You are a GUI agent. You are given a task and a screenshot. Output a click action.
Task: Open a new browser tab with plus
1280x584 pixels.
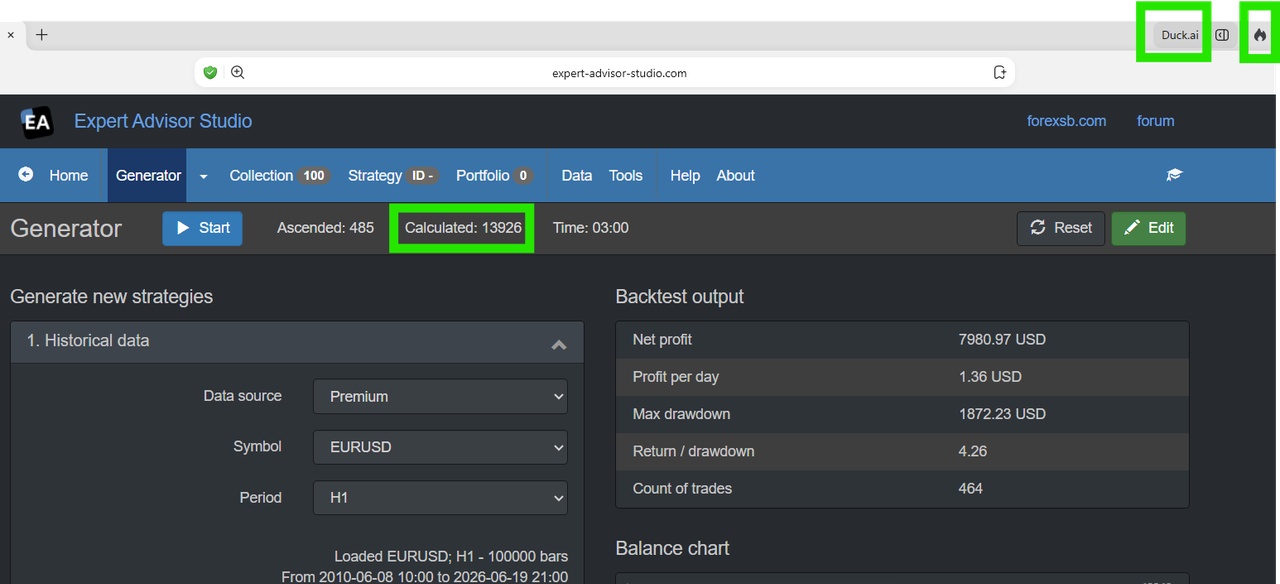click(42, 34)
